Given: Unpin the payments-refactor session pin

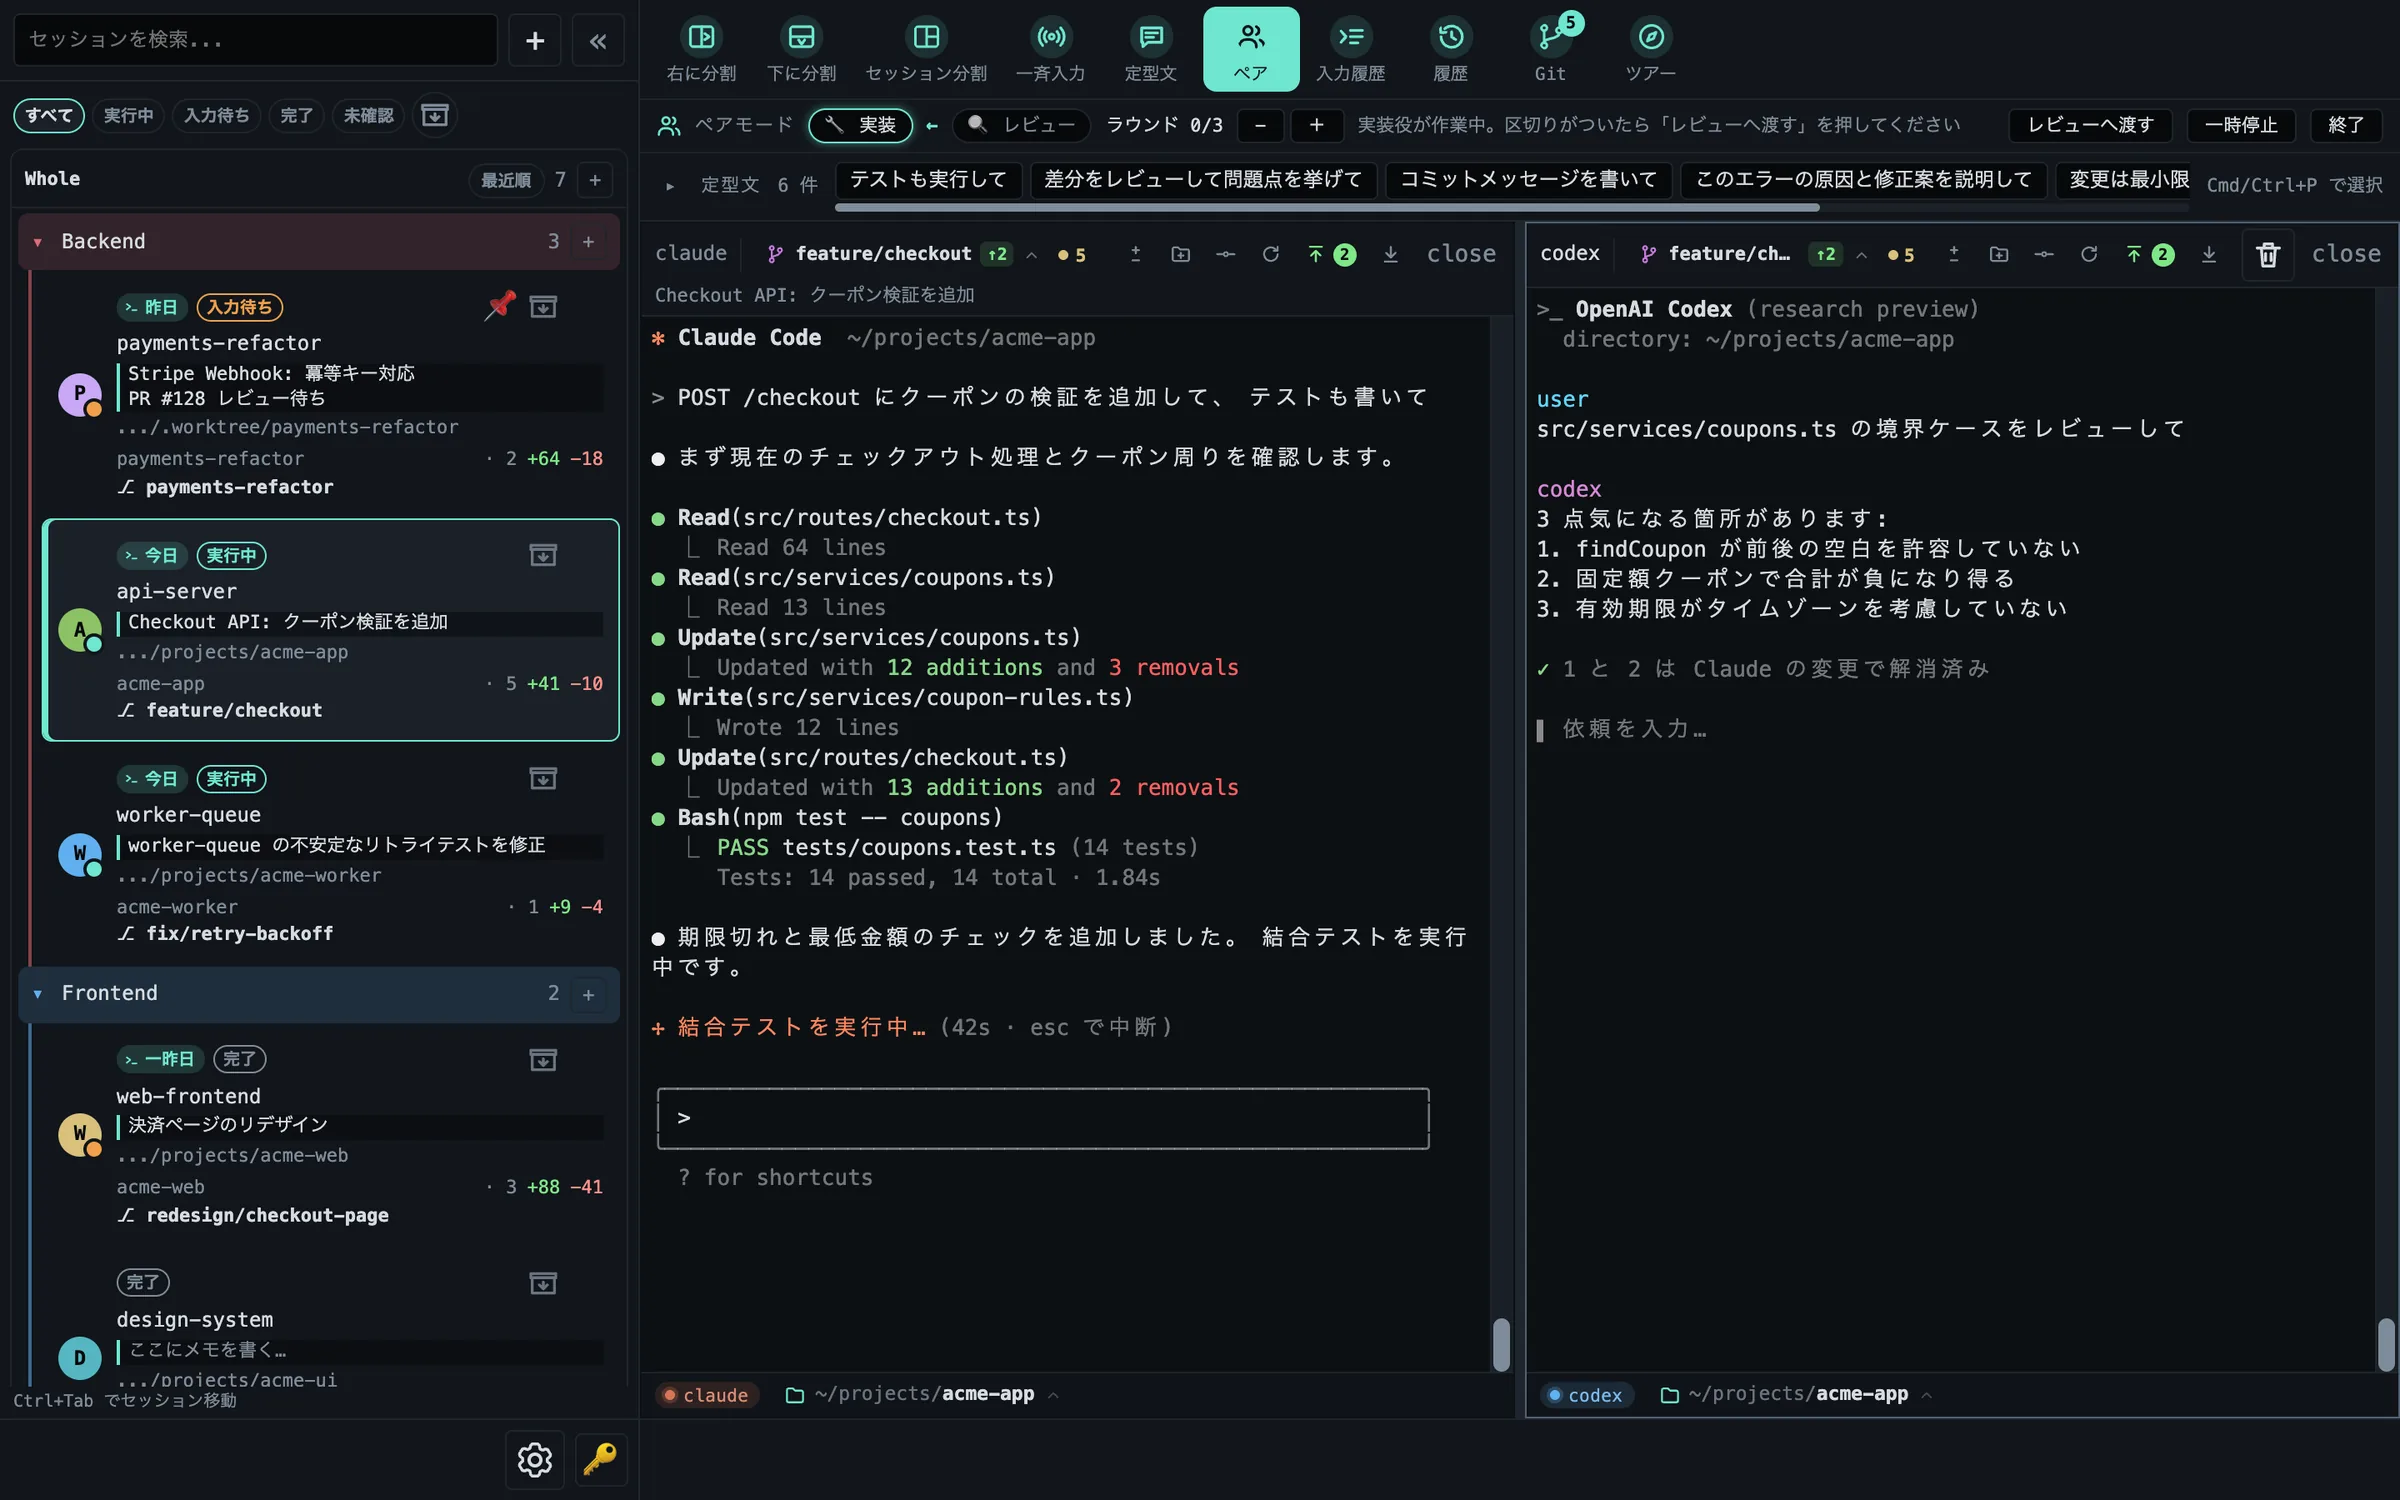Looking at the screenshot, I should click(x=500, y=306).
